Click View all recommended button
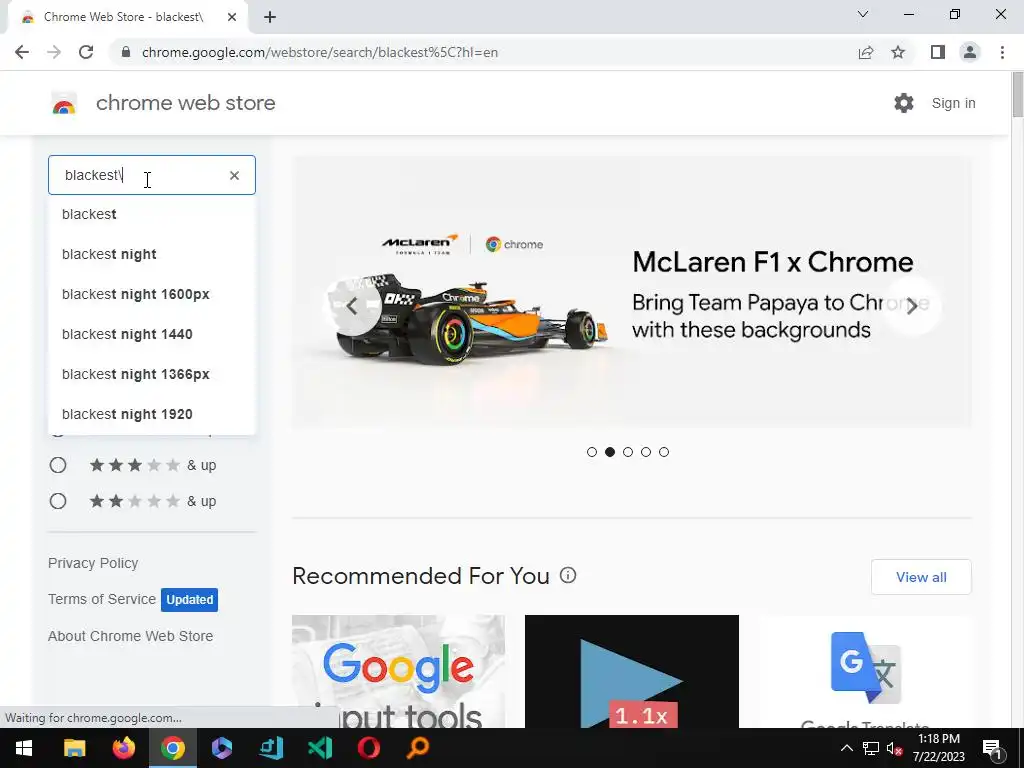This screenshot has width=1024, height=768. coord(921,577)
